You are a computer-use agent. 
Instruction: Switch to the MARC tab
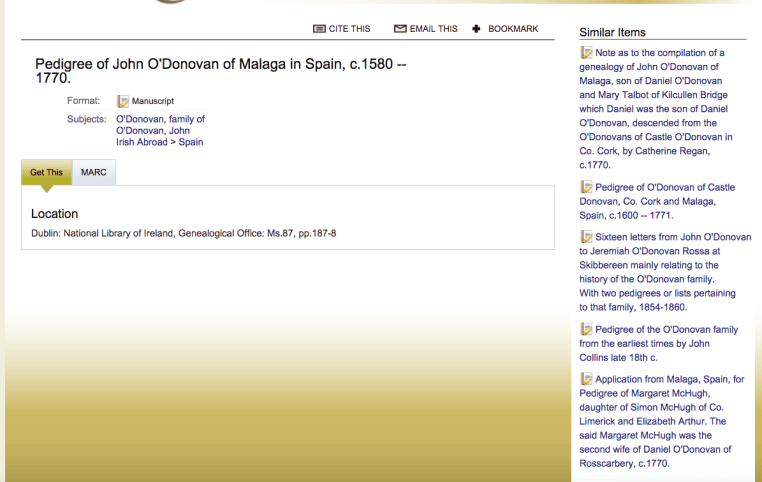[x=94, y=172]
